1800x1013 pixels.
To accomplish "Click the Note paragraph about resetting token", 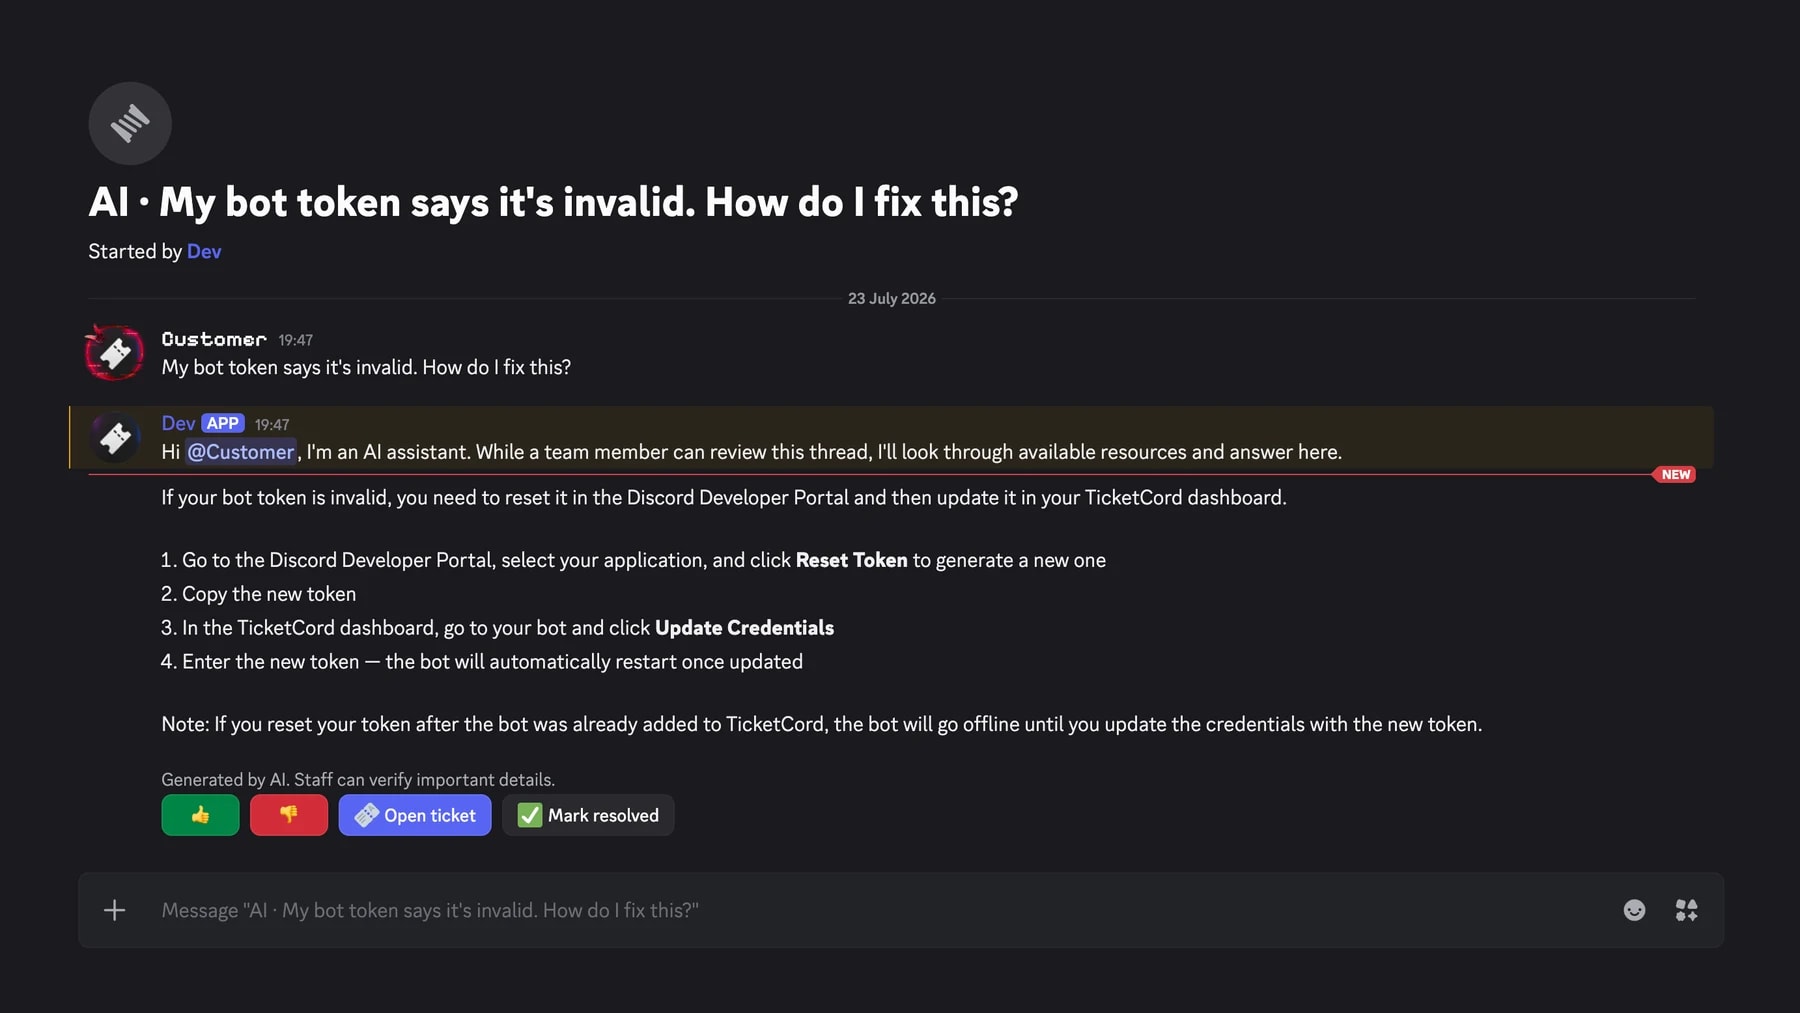I will (822, 724).
